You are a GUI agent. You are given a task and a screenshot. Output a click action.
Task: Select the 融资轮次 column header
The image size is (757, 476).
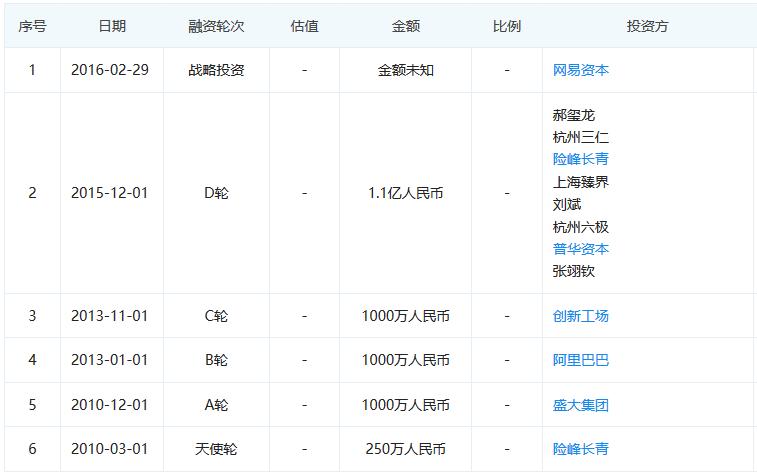tap(216, 26)
